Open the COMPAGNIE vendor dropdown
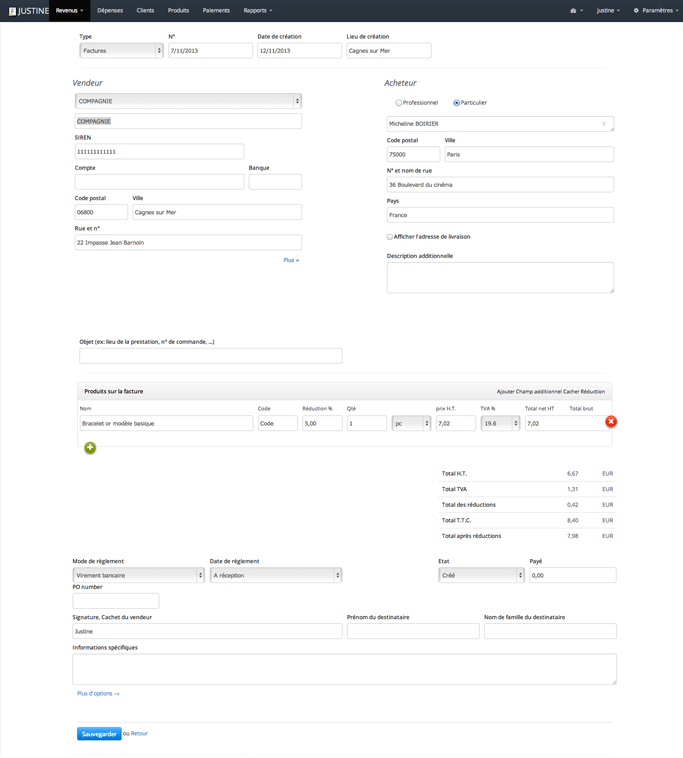Viewport: 683px width, 758px height. click(188, 101)
